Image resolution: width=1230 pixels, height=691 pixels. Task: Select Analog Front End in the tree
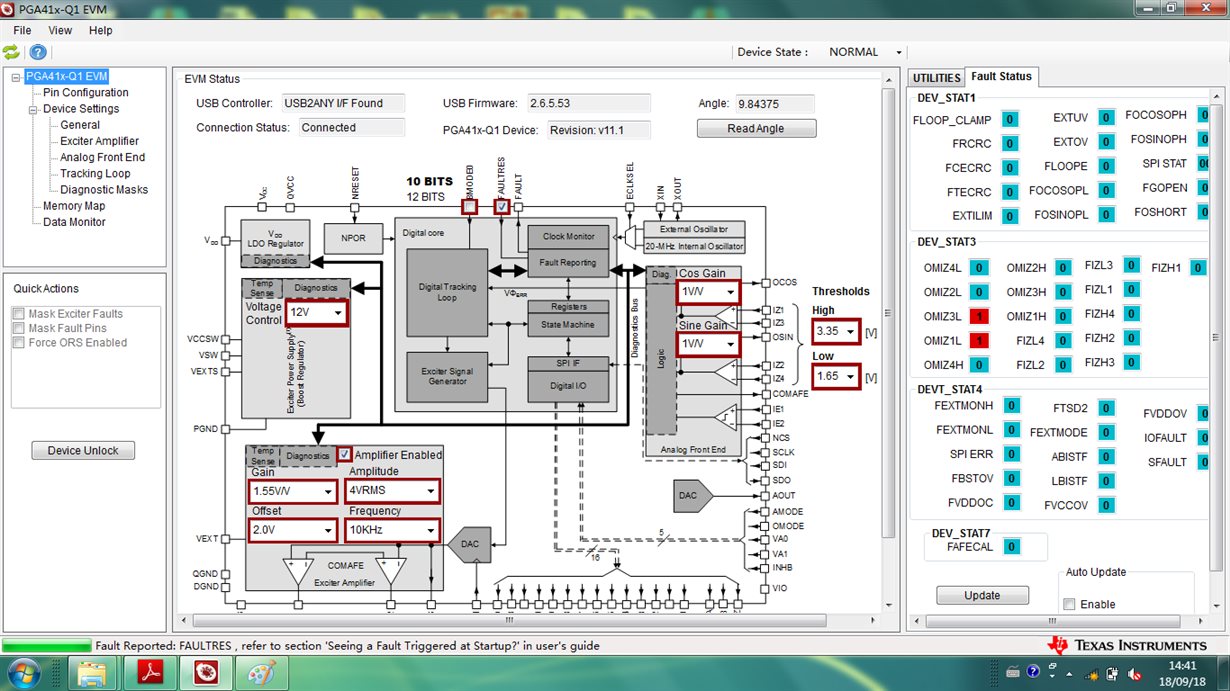coord(103,157)
